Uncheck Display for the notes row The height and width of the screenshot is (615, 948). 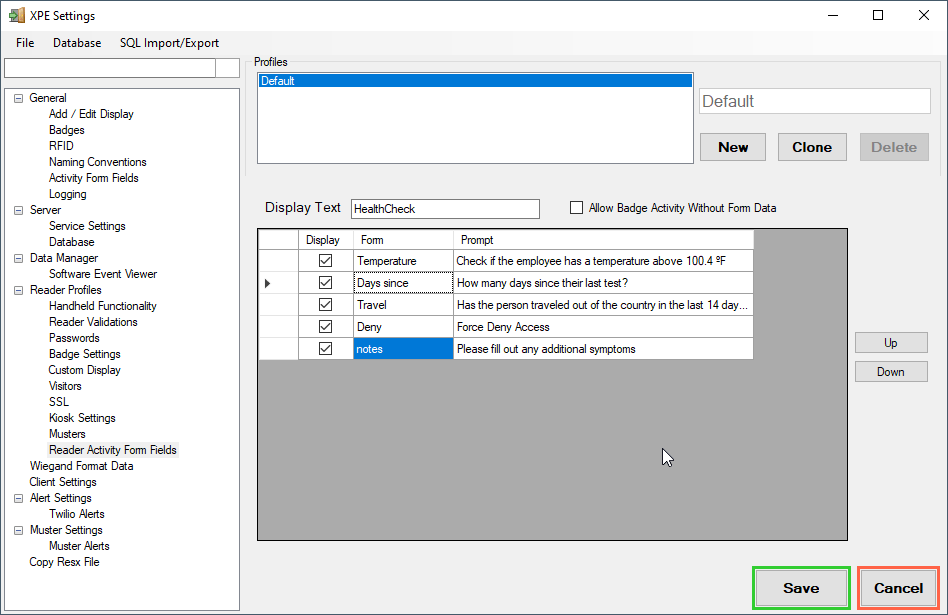point(325,349)
